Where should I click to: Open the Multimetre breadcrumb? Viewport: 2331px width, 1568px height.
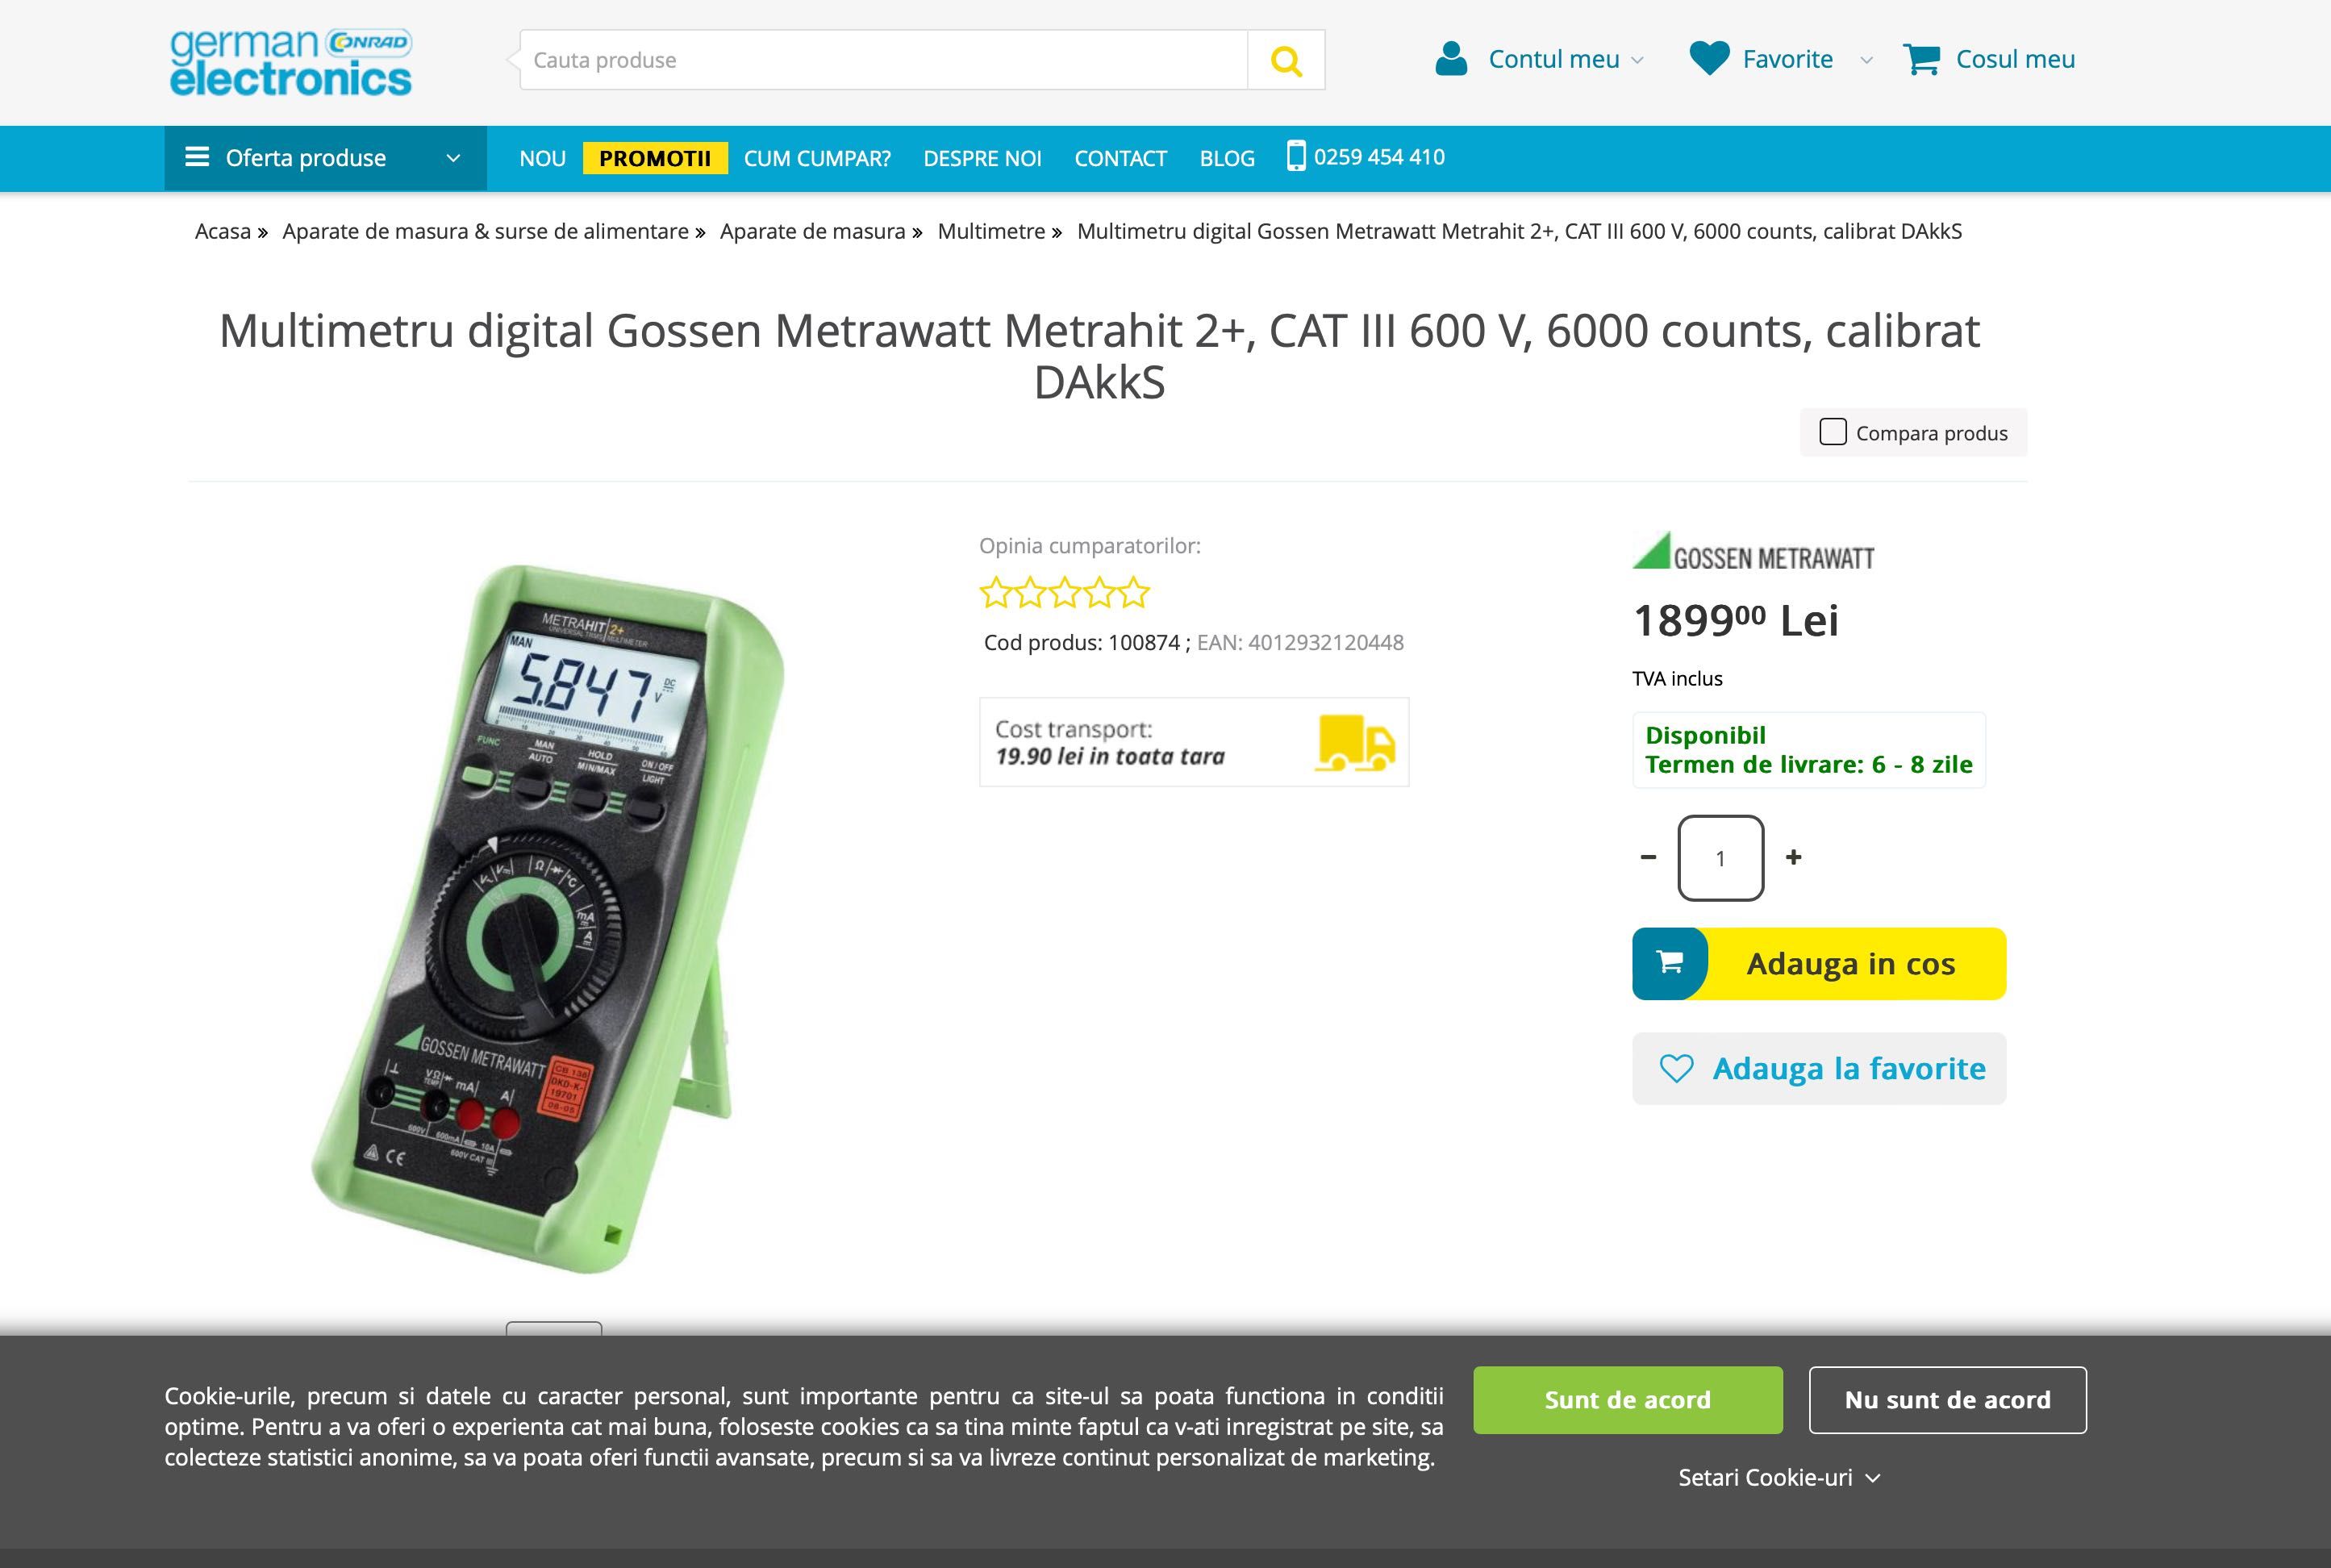(x=991, y=231)
